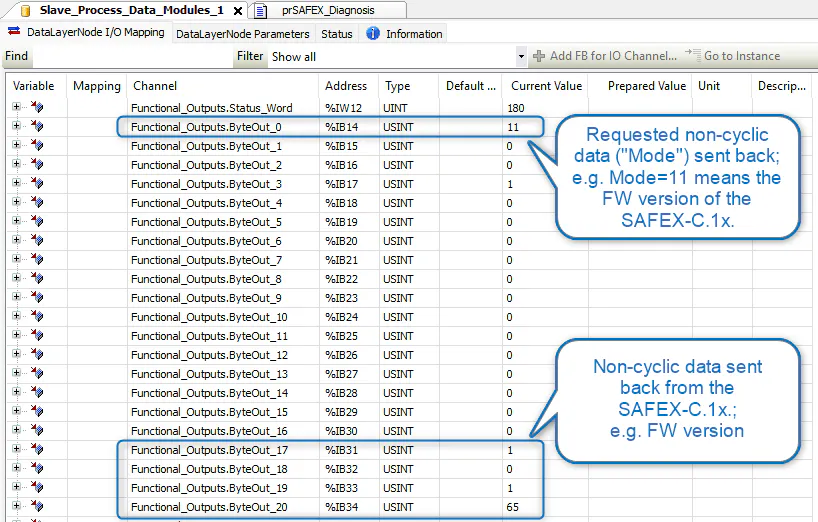Screen dimensions: 818x522
Task: Expand the ByteOut_0 row tree node
Action: coord(17,127)
